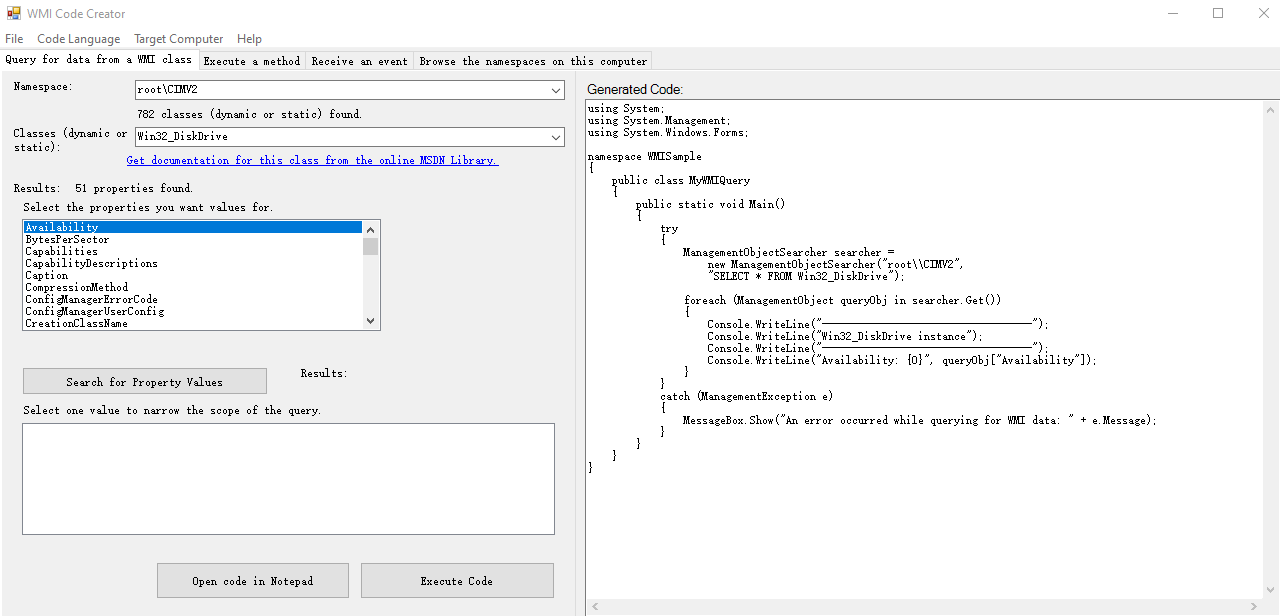Click the WMI Code Creator title icon

14,14
